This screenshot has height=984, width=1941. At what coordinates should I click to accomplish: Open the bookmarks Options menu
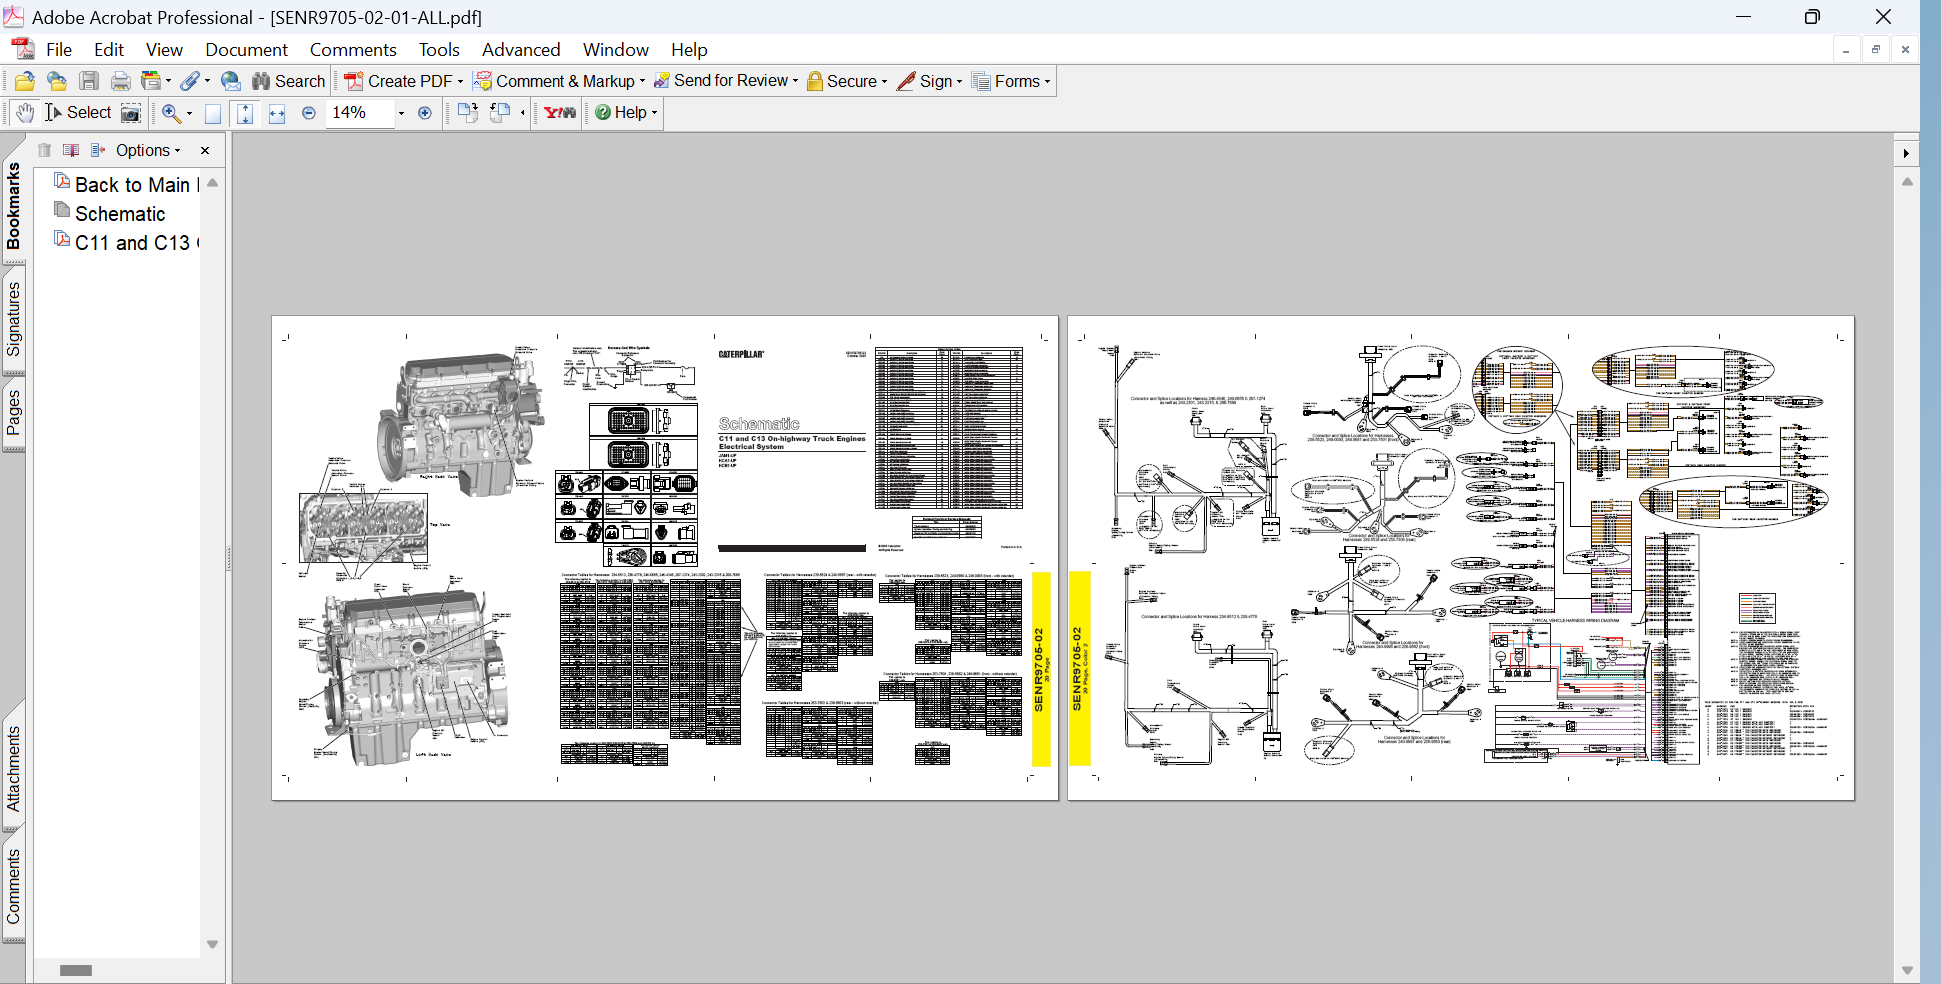(148, 150)
